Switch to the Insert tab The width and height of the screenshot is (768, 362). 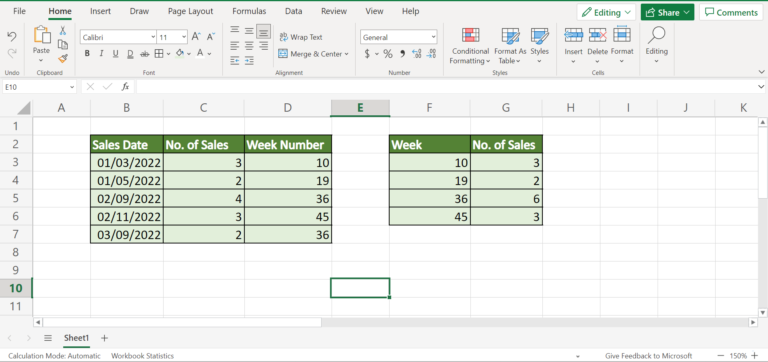pyautogui.click(x=100, y=11)
